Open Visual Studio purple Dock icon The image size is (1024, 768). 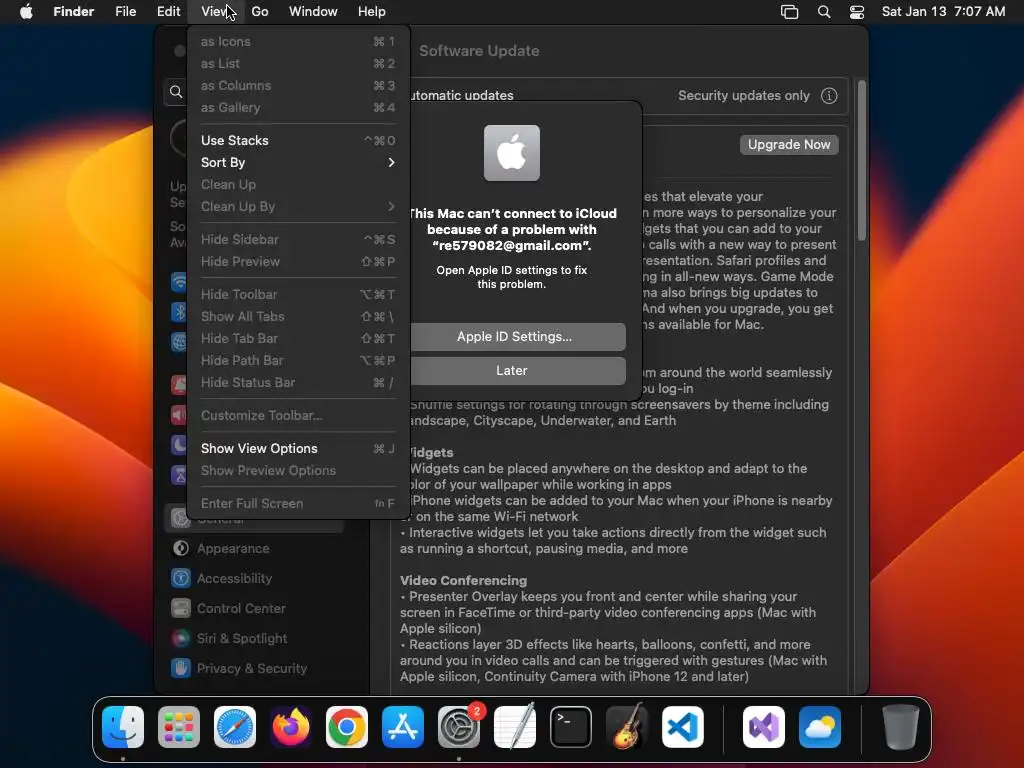coord(763,727)
